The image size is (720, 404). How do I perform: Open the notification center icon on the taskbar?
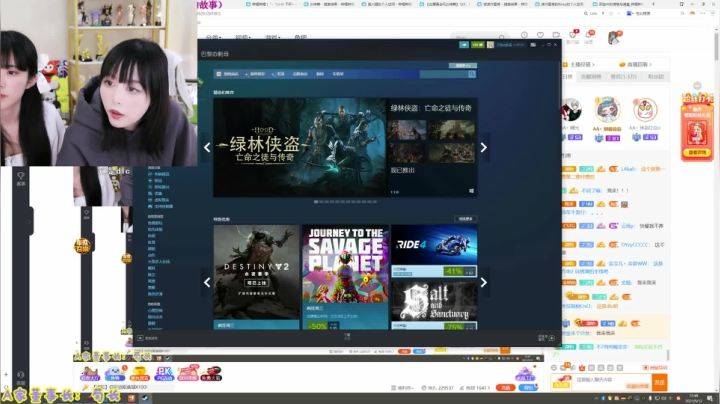(710, 398)
